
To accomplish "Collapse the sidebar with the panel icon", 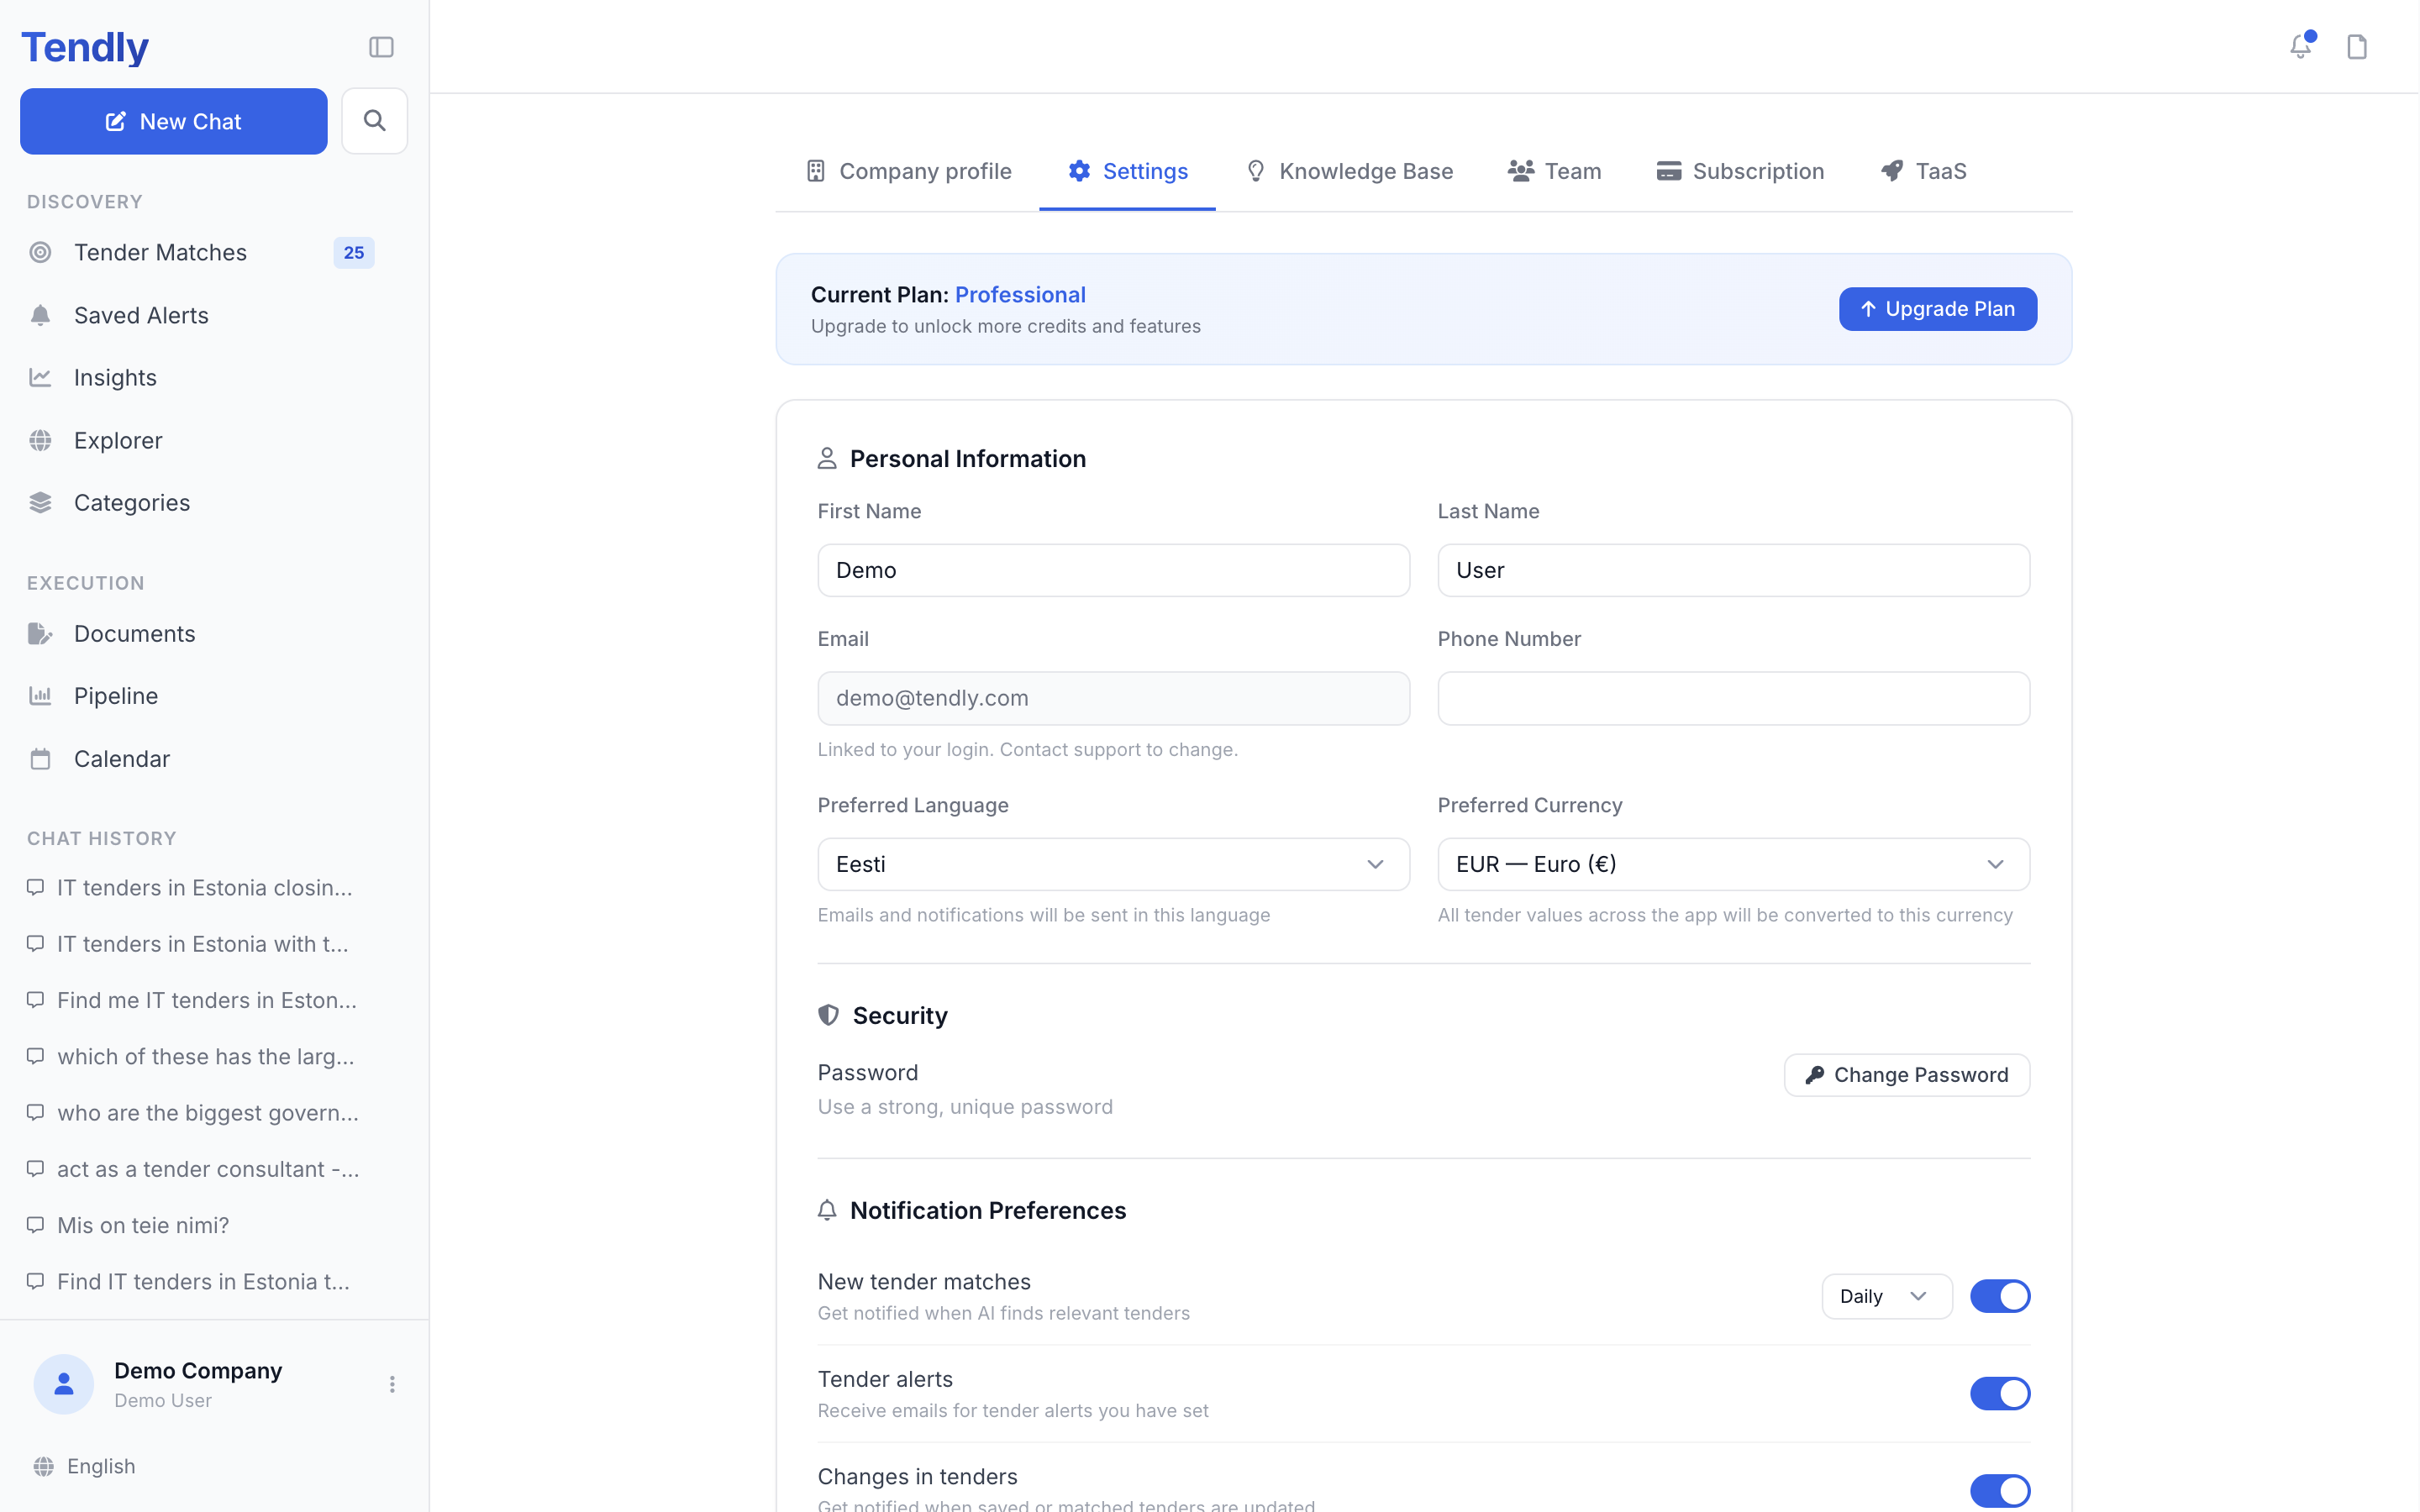I will click(x=381, y=47).
